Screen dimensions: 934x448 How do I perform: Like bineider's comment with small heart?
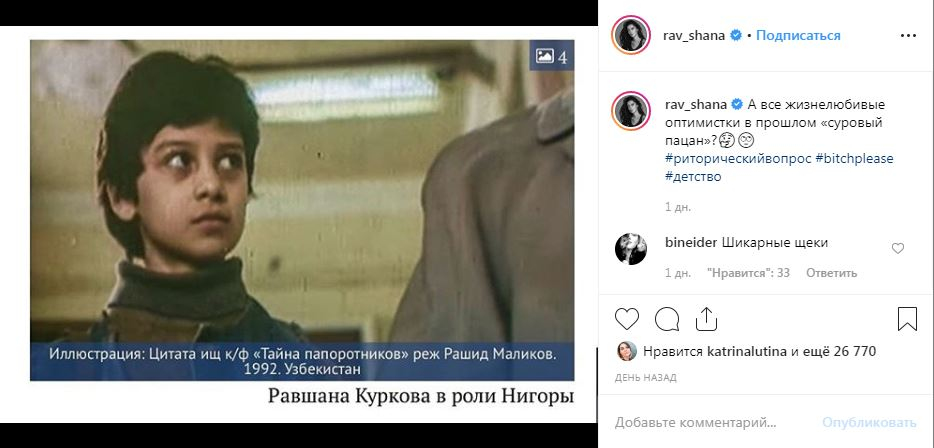click(898, 248)
